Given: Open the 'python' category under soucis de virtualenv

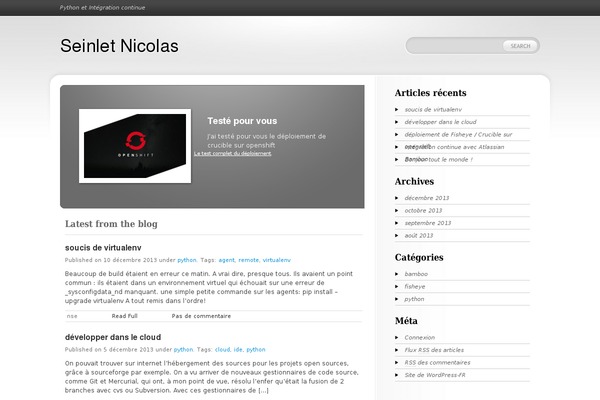Looking at the screenshot, I should click(x=187, y=260).
